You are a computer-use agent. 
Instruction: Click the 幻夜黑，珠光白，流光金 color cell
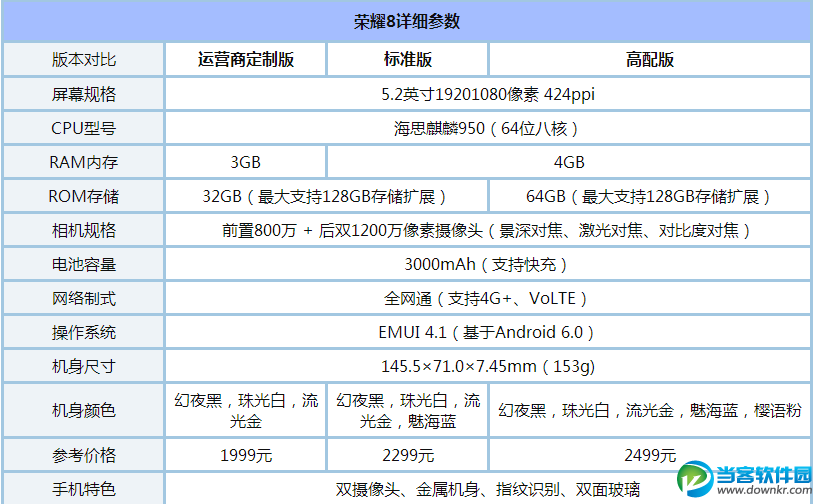coord(245,410)
